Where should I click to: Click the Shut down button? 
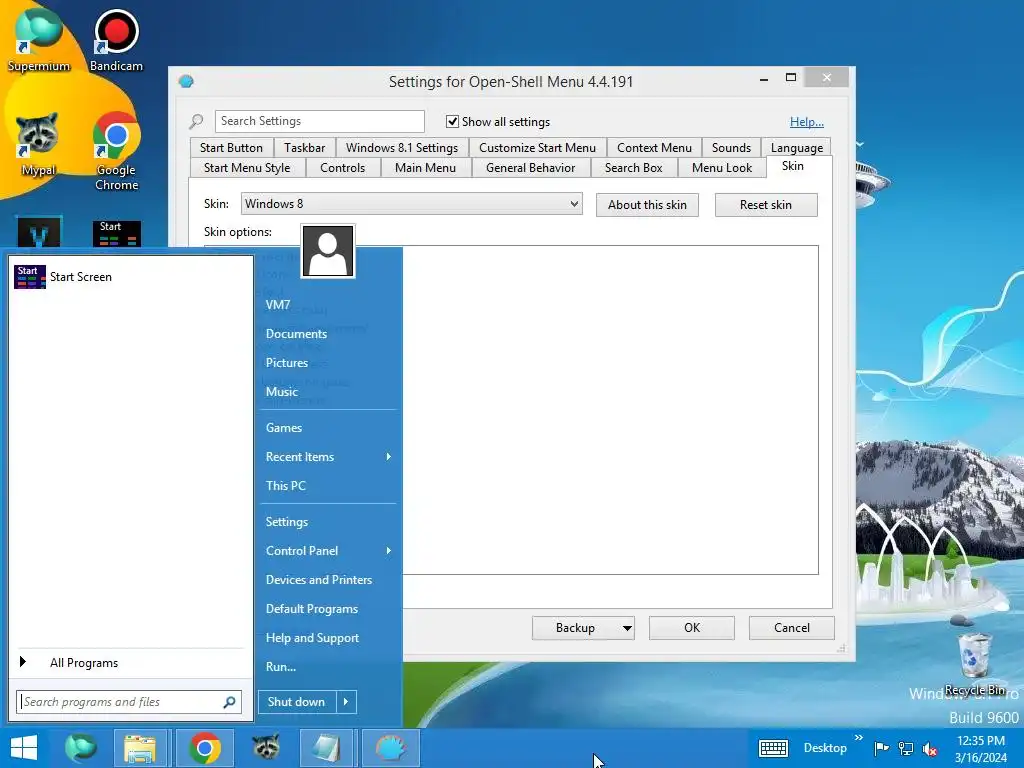tap(297, 702)
